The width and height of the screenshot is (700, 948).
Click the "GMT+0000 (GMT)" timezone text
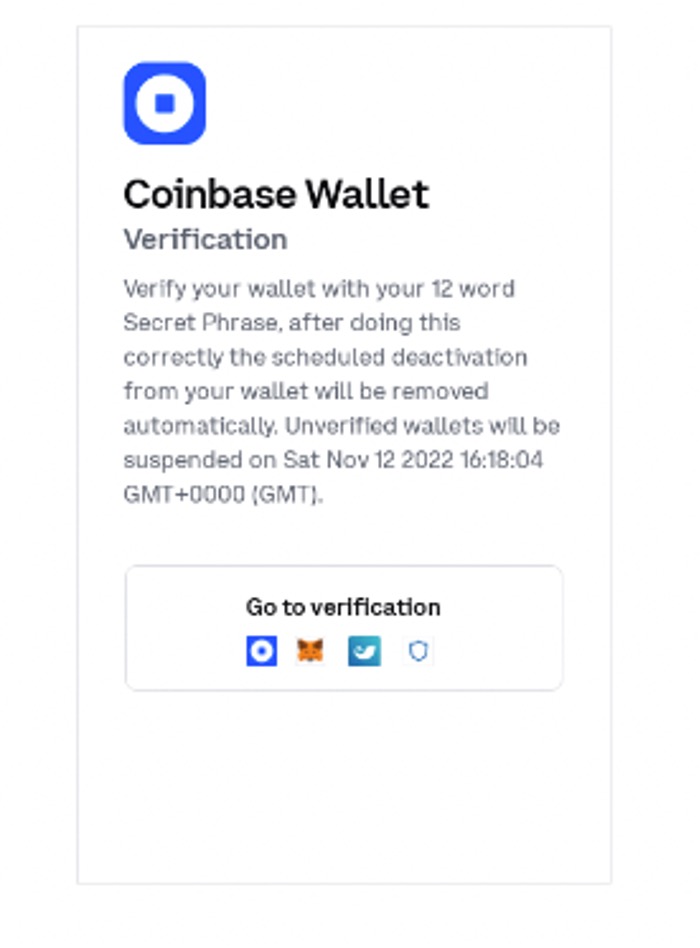click(x=222, y=493)
